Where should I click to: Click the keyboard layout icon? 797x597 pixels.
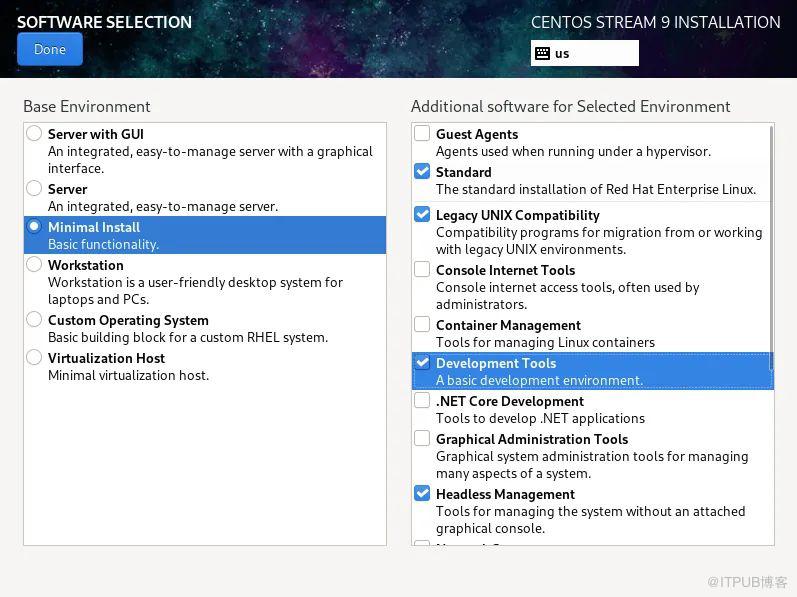[x=543, y=53]
